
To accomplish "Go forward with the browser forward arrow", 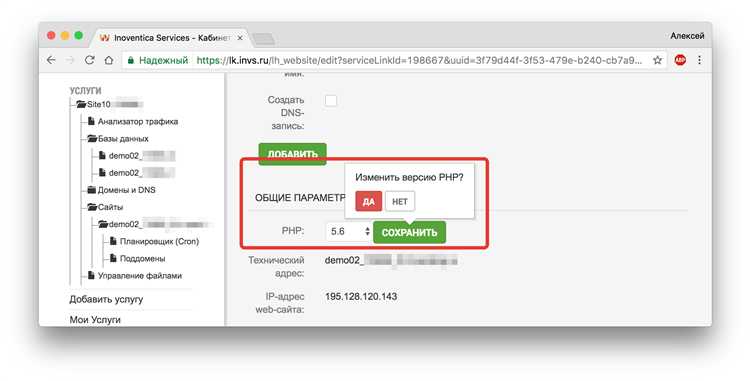I will click(70, 60).
